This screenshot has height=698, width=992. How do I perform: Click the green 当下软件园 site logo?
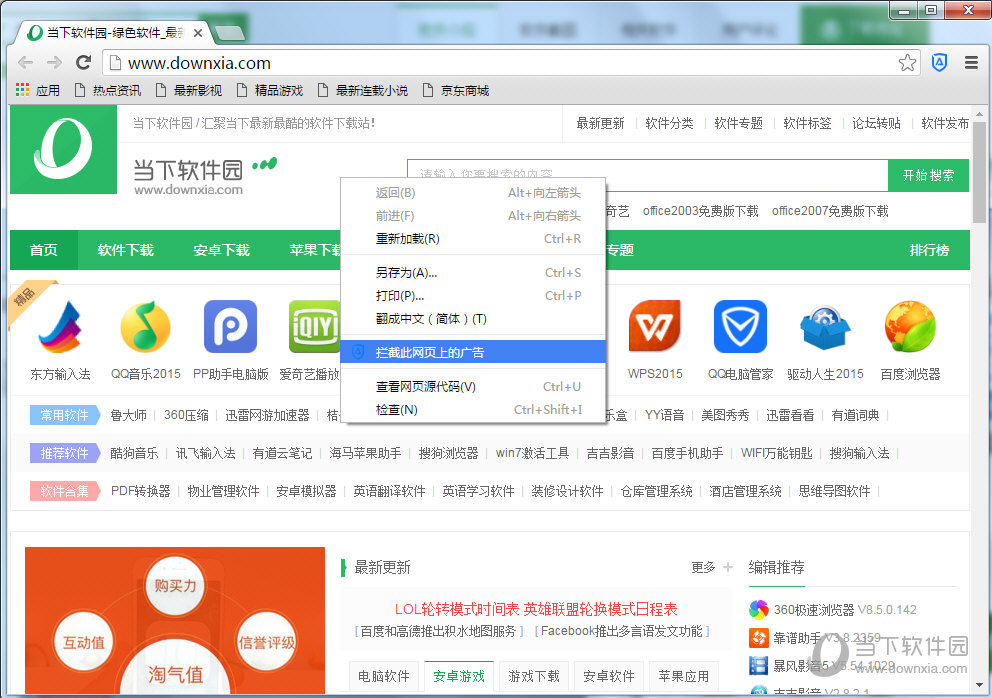pos(63,149)
